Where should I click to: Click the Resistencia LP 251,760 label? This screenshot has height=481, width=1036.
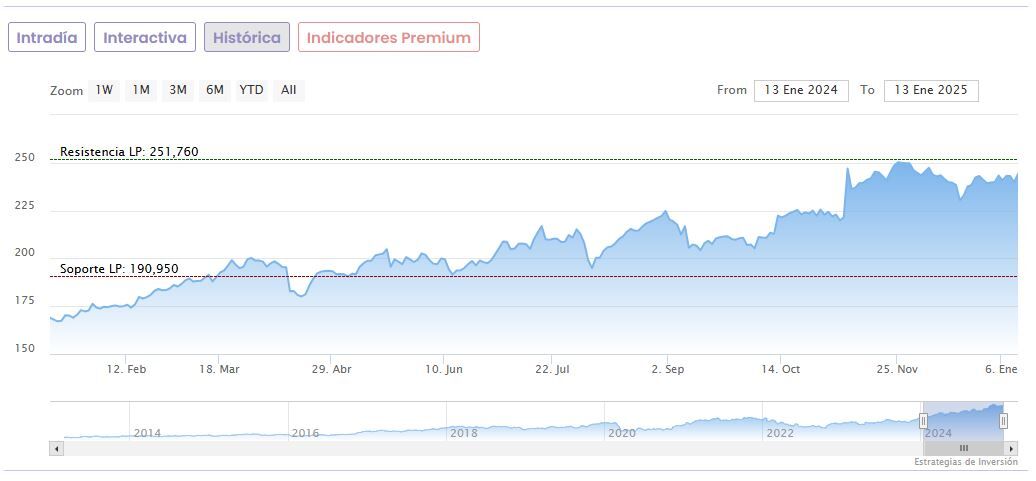(x=129, y=152)
